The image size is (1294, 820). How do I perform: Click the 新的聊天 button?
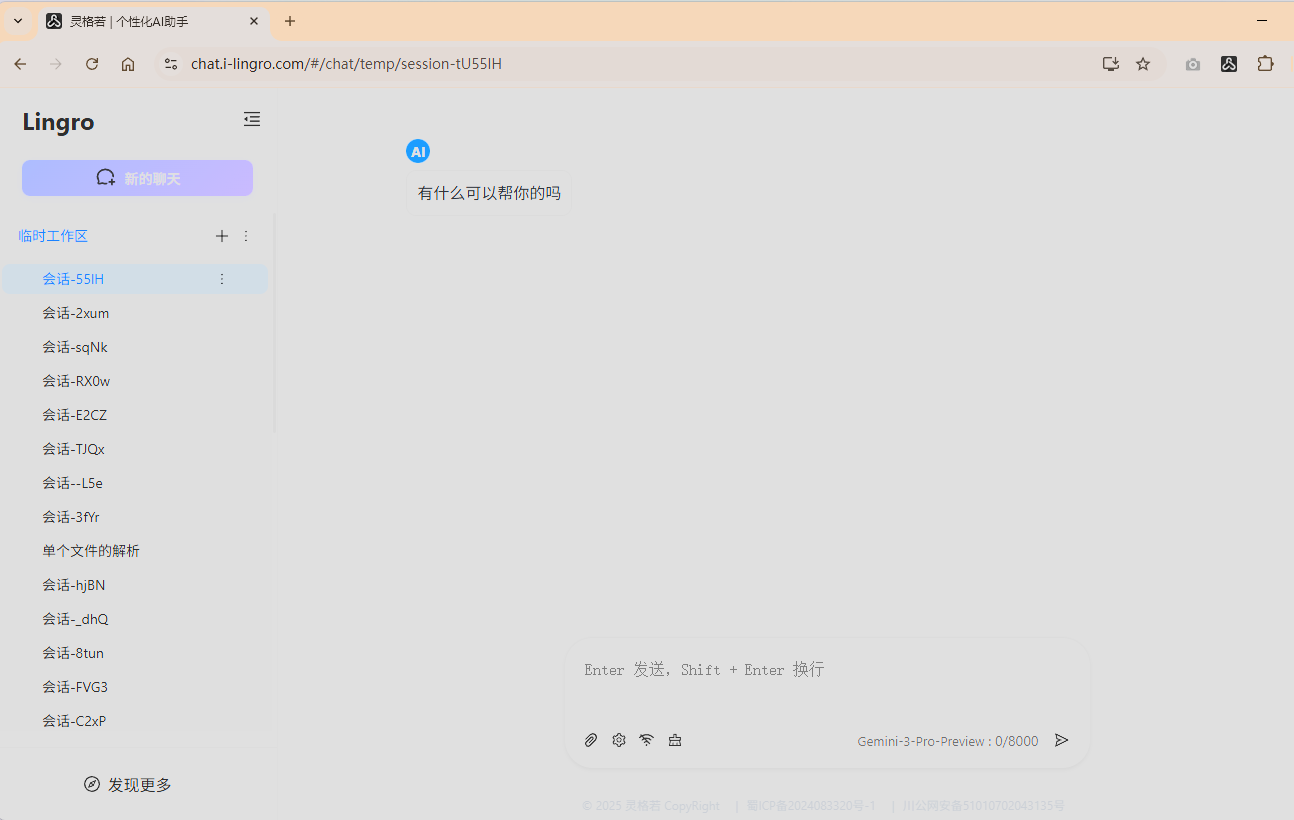point(137,178)
